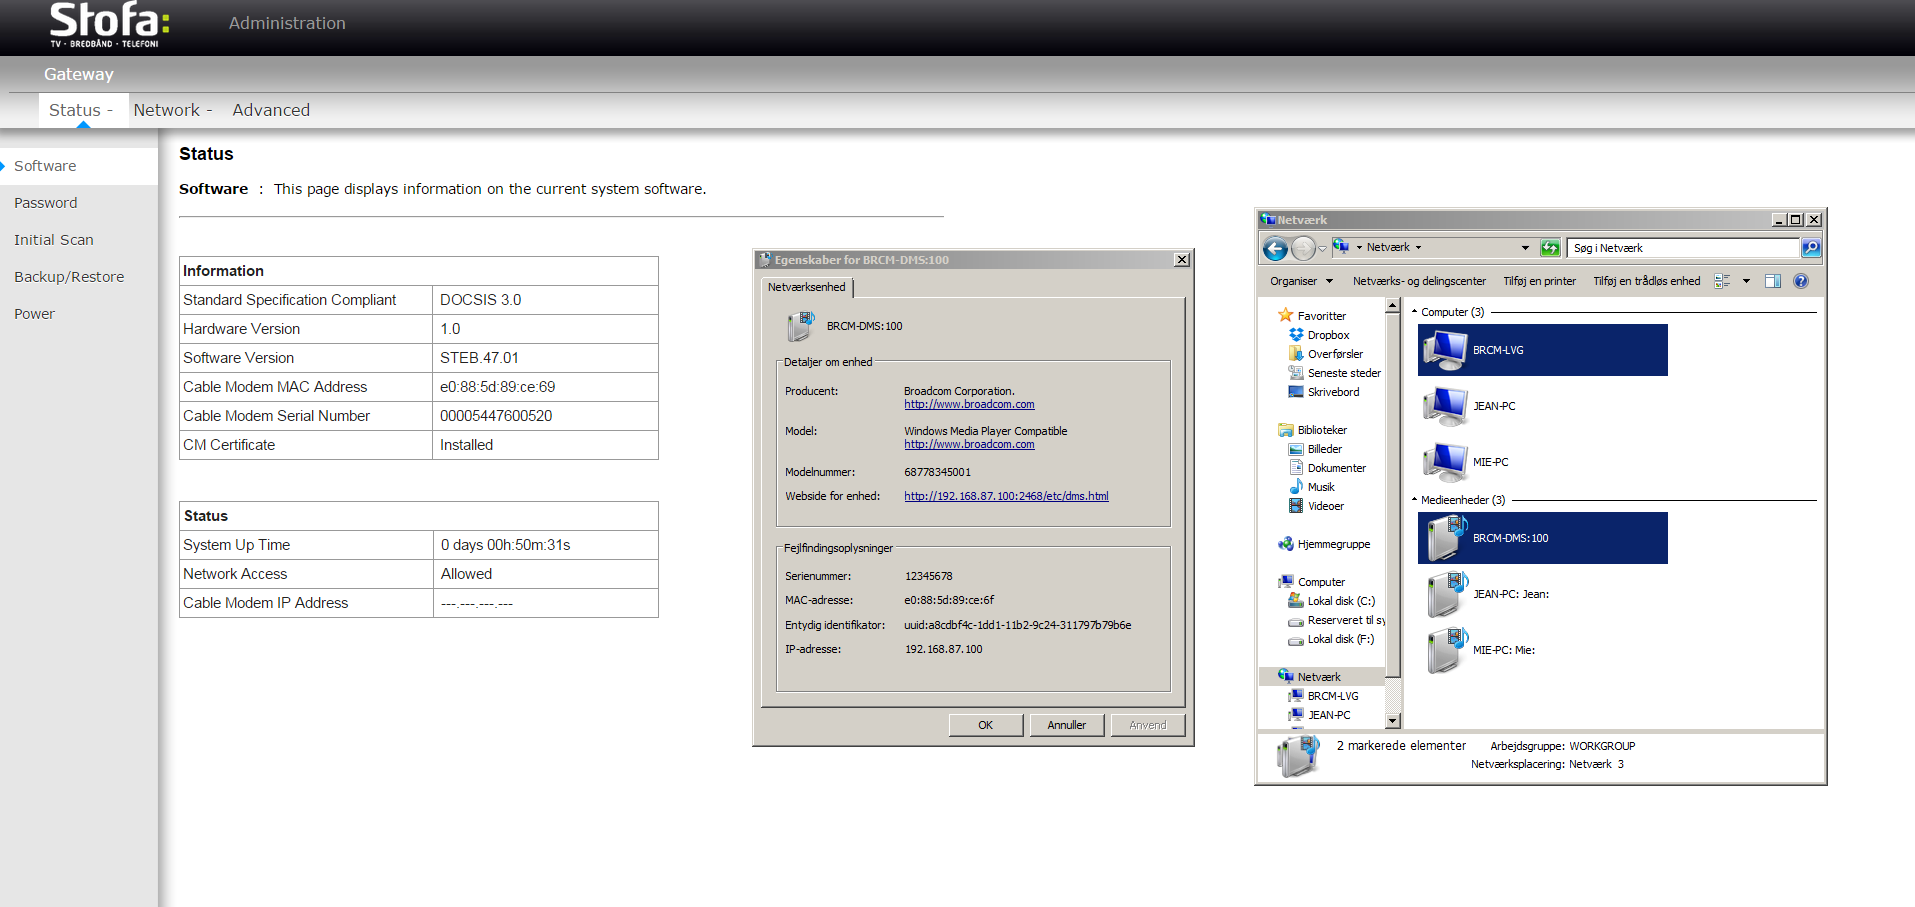Click the Søg i Netværk search field
The width and height of the screenshot is (1915, 907).
coord(1683,248)
